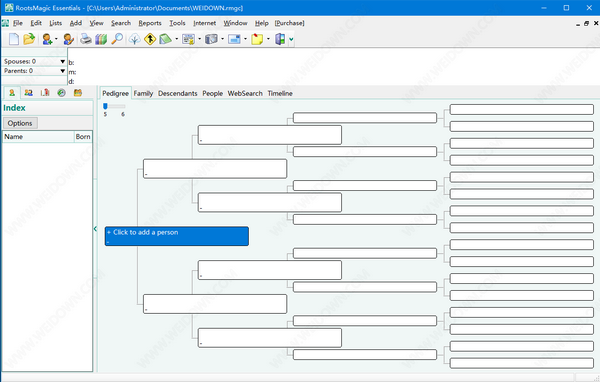Screen dimensions: 600x382
Task: Open the Edit menu
Action: click(36, 23)
